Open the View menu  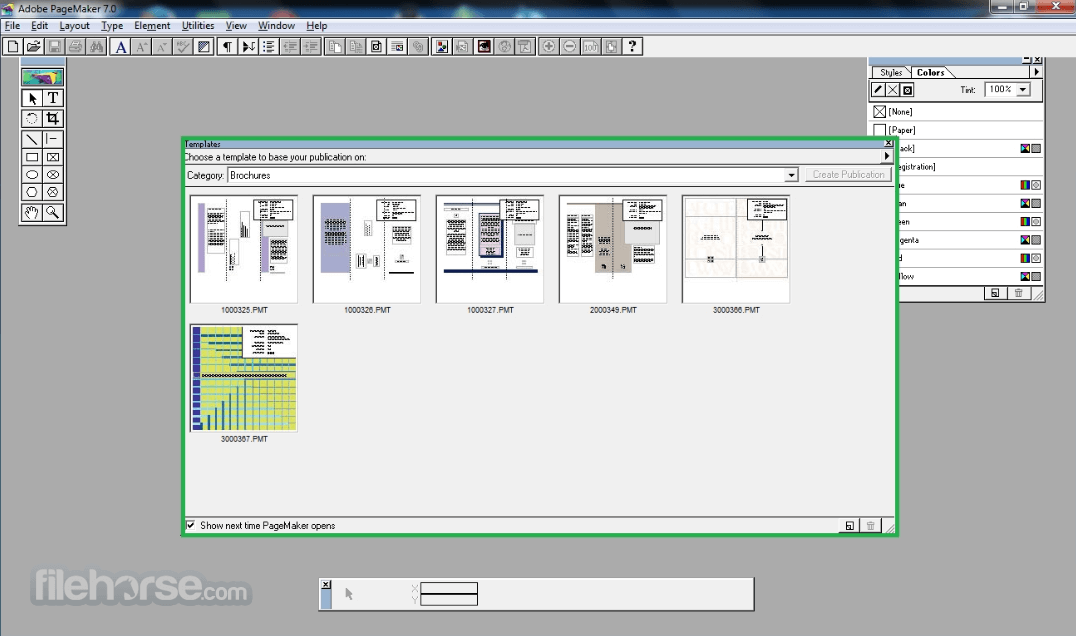pyautogui.click(x=236, y=25)
